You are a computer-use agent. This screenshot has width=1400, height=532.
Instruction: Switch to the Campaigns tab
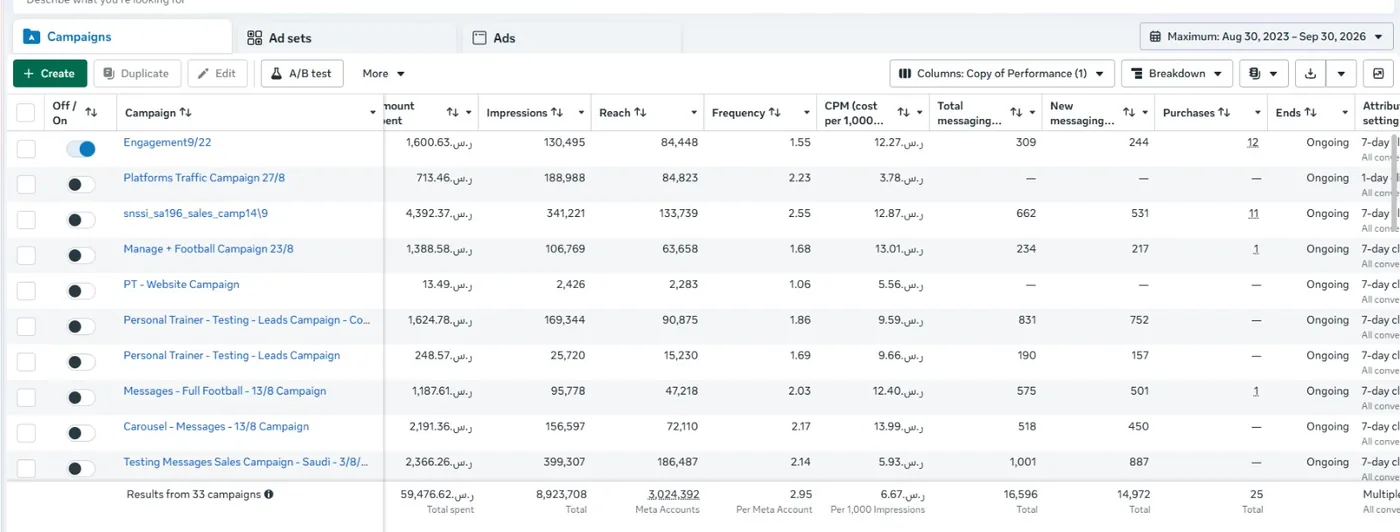121,37
